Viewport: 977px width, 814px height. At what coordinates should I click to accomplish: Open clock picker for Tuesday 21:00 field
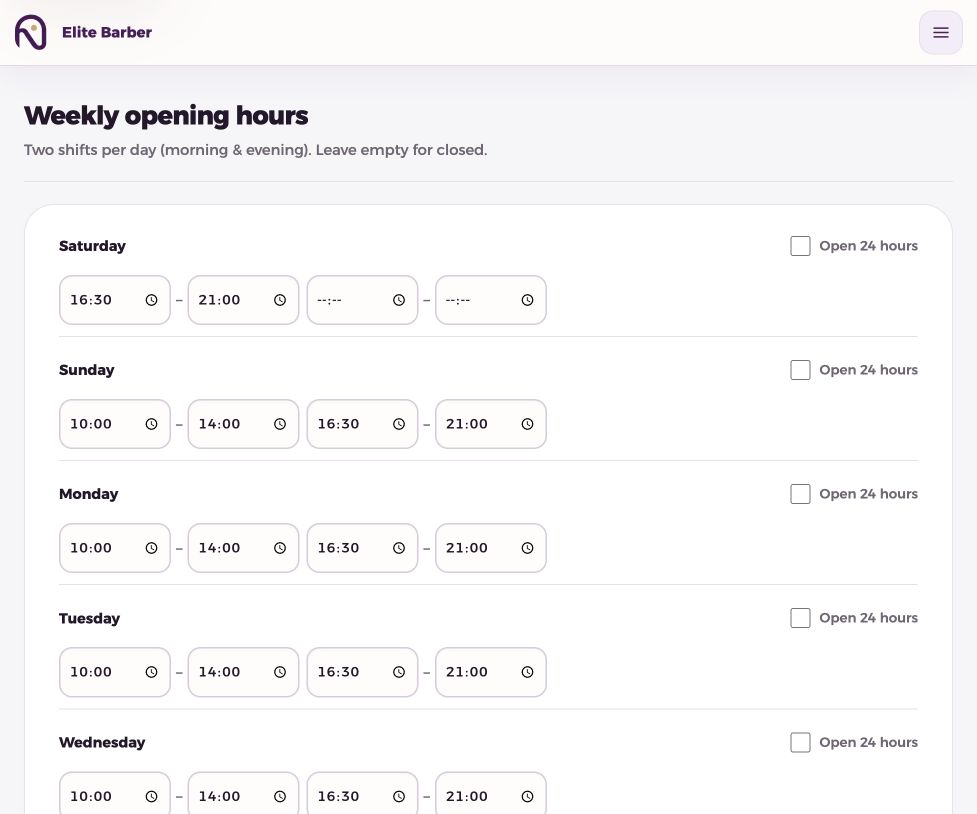click(527, 672)
